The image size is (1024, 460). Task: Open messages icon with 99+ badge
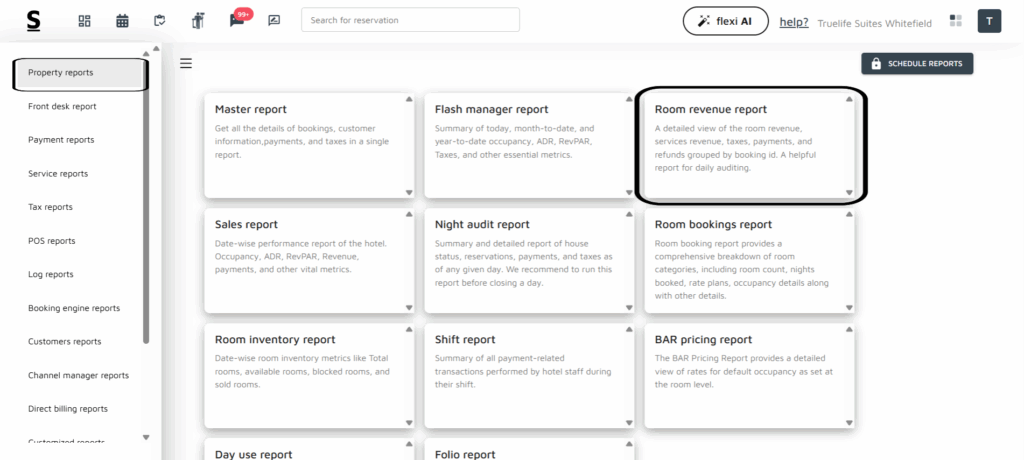tap(236, 20)
